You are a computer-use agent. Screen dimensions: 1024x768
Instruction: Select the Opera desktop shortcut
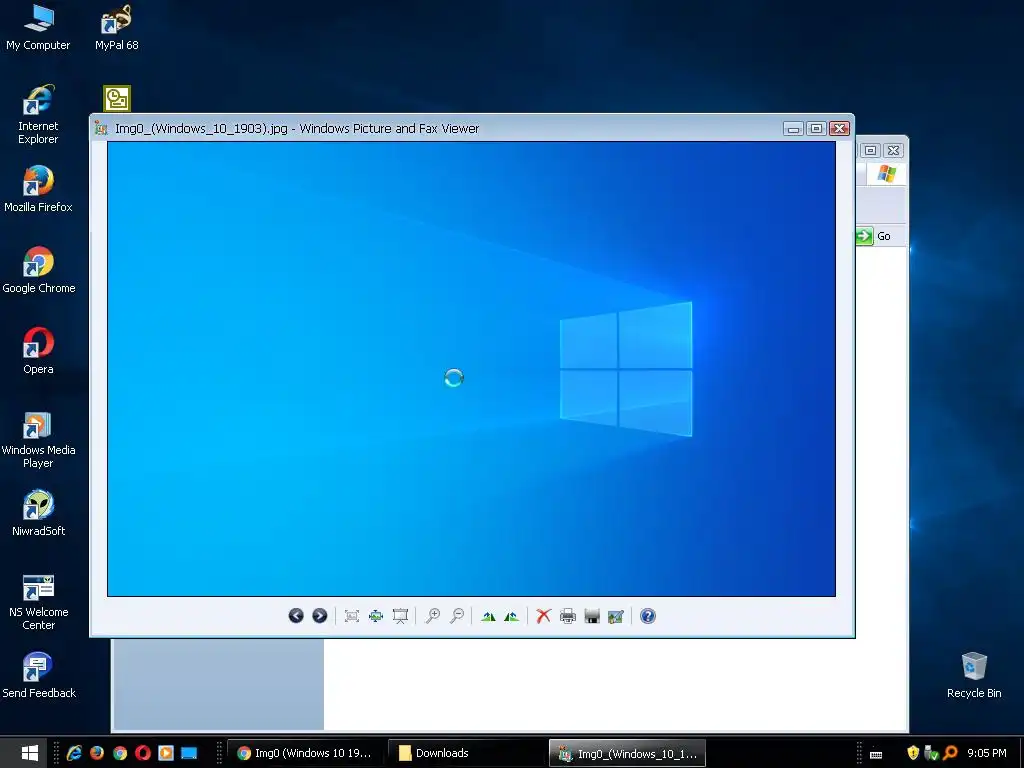(x=38, y=351)
